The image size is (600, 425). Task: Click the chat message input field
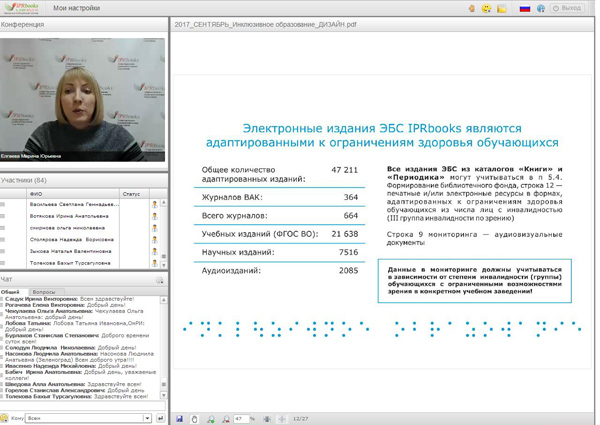click(x=83, y=405)
